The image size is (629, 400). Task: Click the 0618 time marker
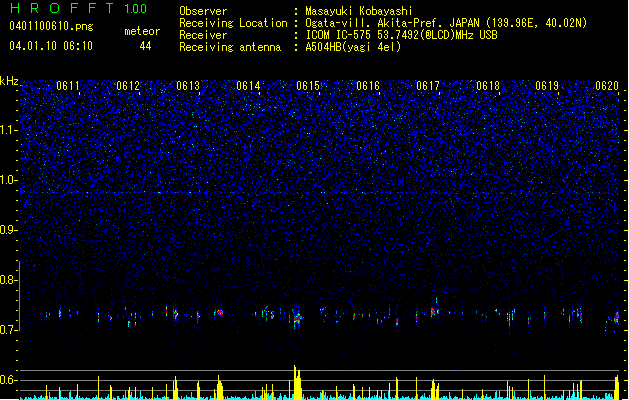488,86
